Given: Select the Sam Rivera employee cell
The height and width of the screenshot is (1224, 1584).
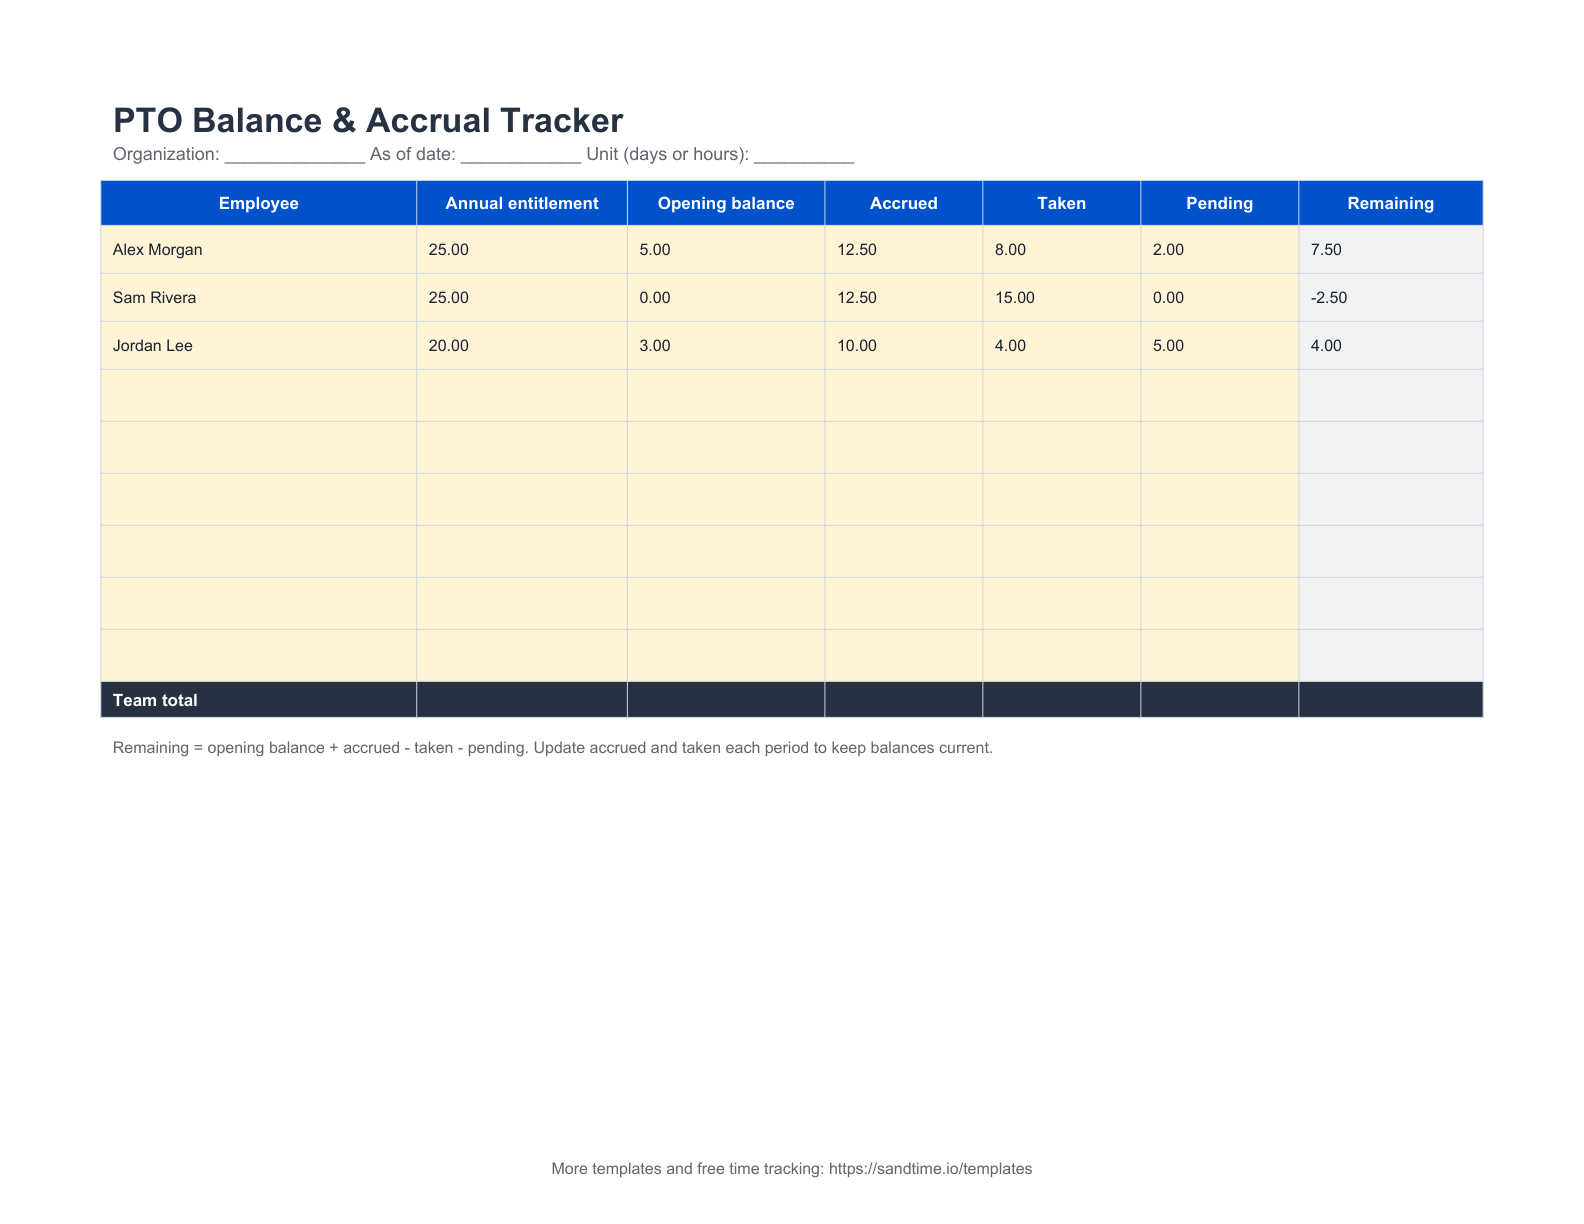Looking at the screenshot, I should click(258, 298).
